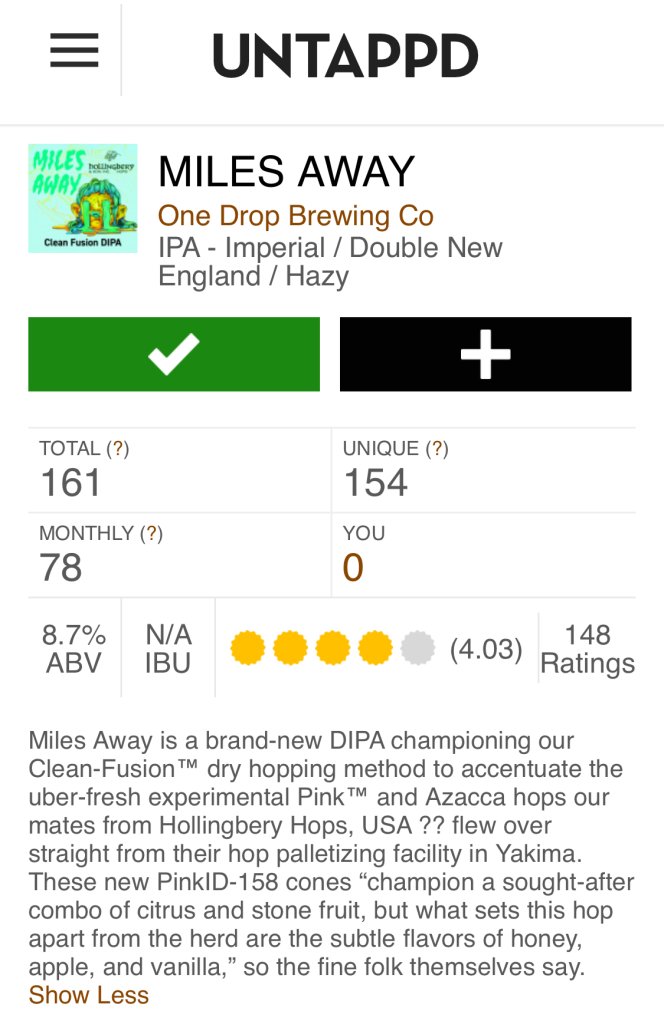Open the Miles Away beer label thumbnail

[x=83, y=199]
